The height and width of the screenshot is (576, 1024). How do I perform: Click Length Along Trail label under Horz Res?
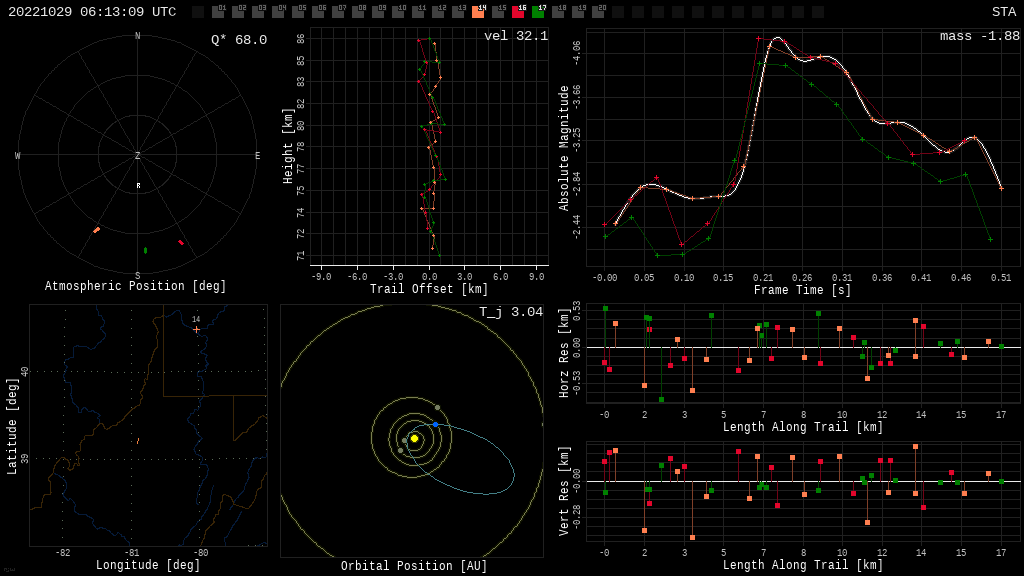point(803,427)
